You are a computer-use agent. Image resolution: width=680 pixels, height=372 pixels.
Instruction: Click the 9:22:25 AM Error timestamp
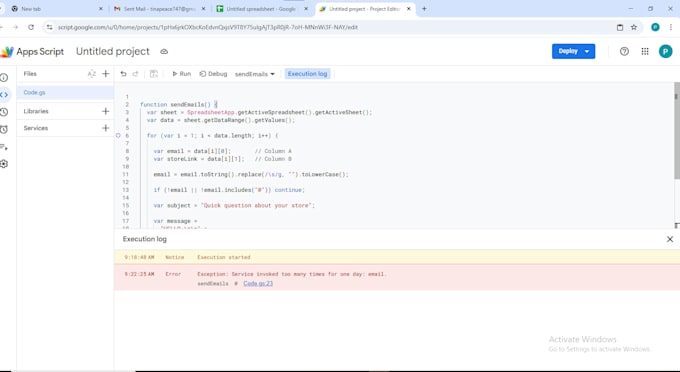139,274
